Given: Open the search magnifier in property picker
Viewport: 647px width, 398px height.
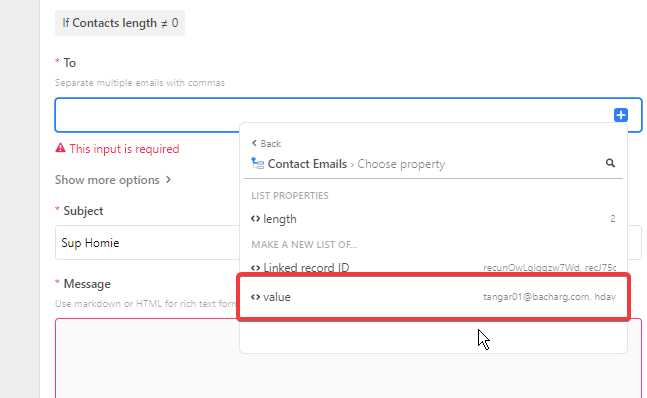Looking at the screenshot, I should tap(610, 163).
